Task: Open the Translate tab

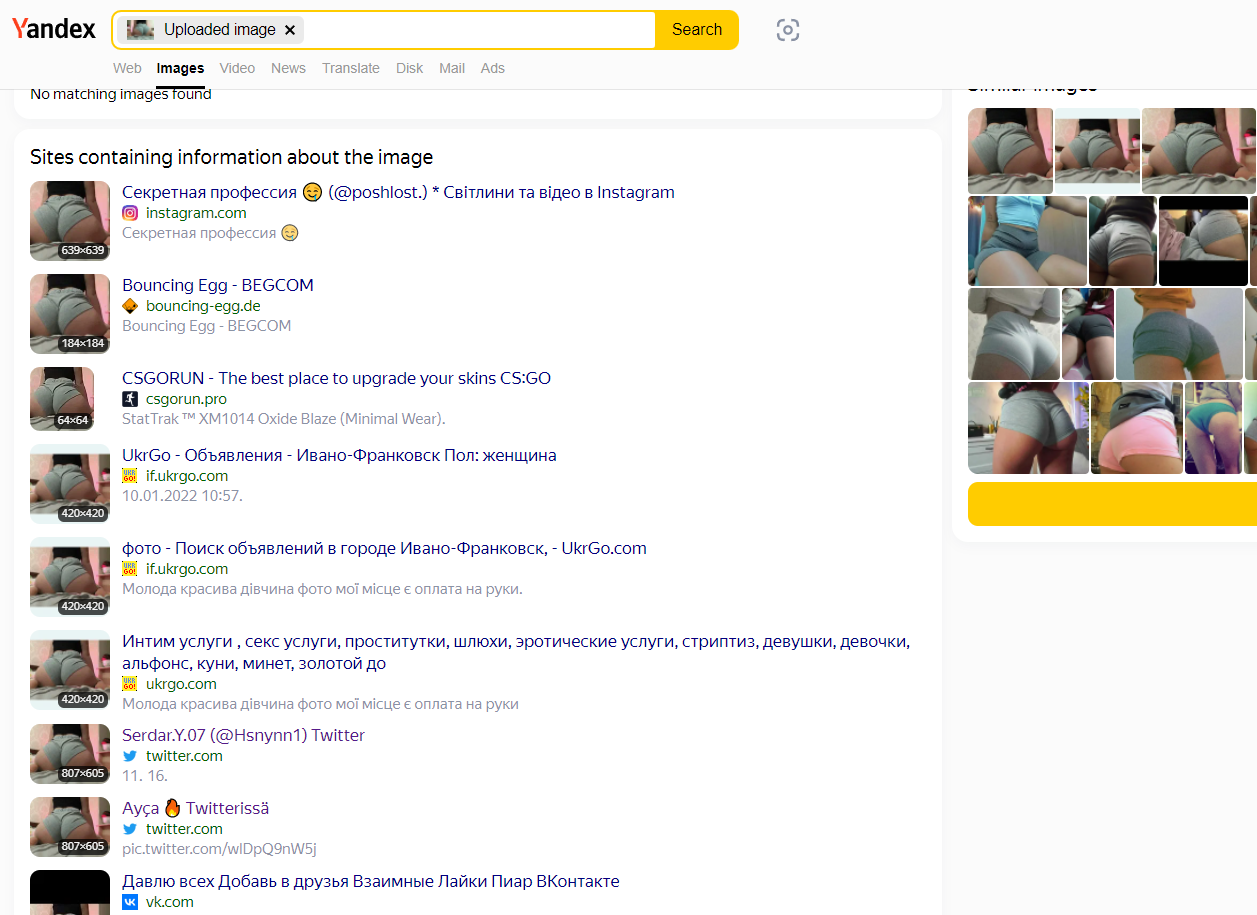Action: click(x=351, y=68)
